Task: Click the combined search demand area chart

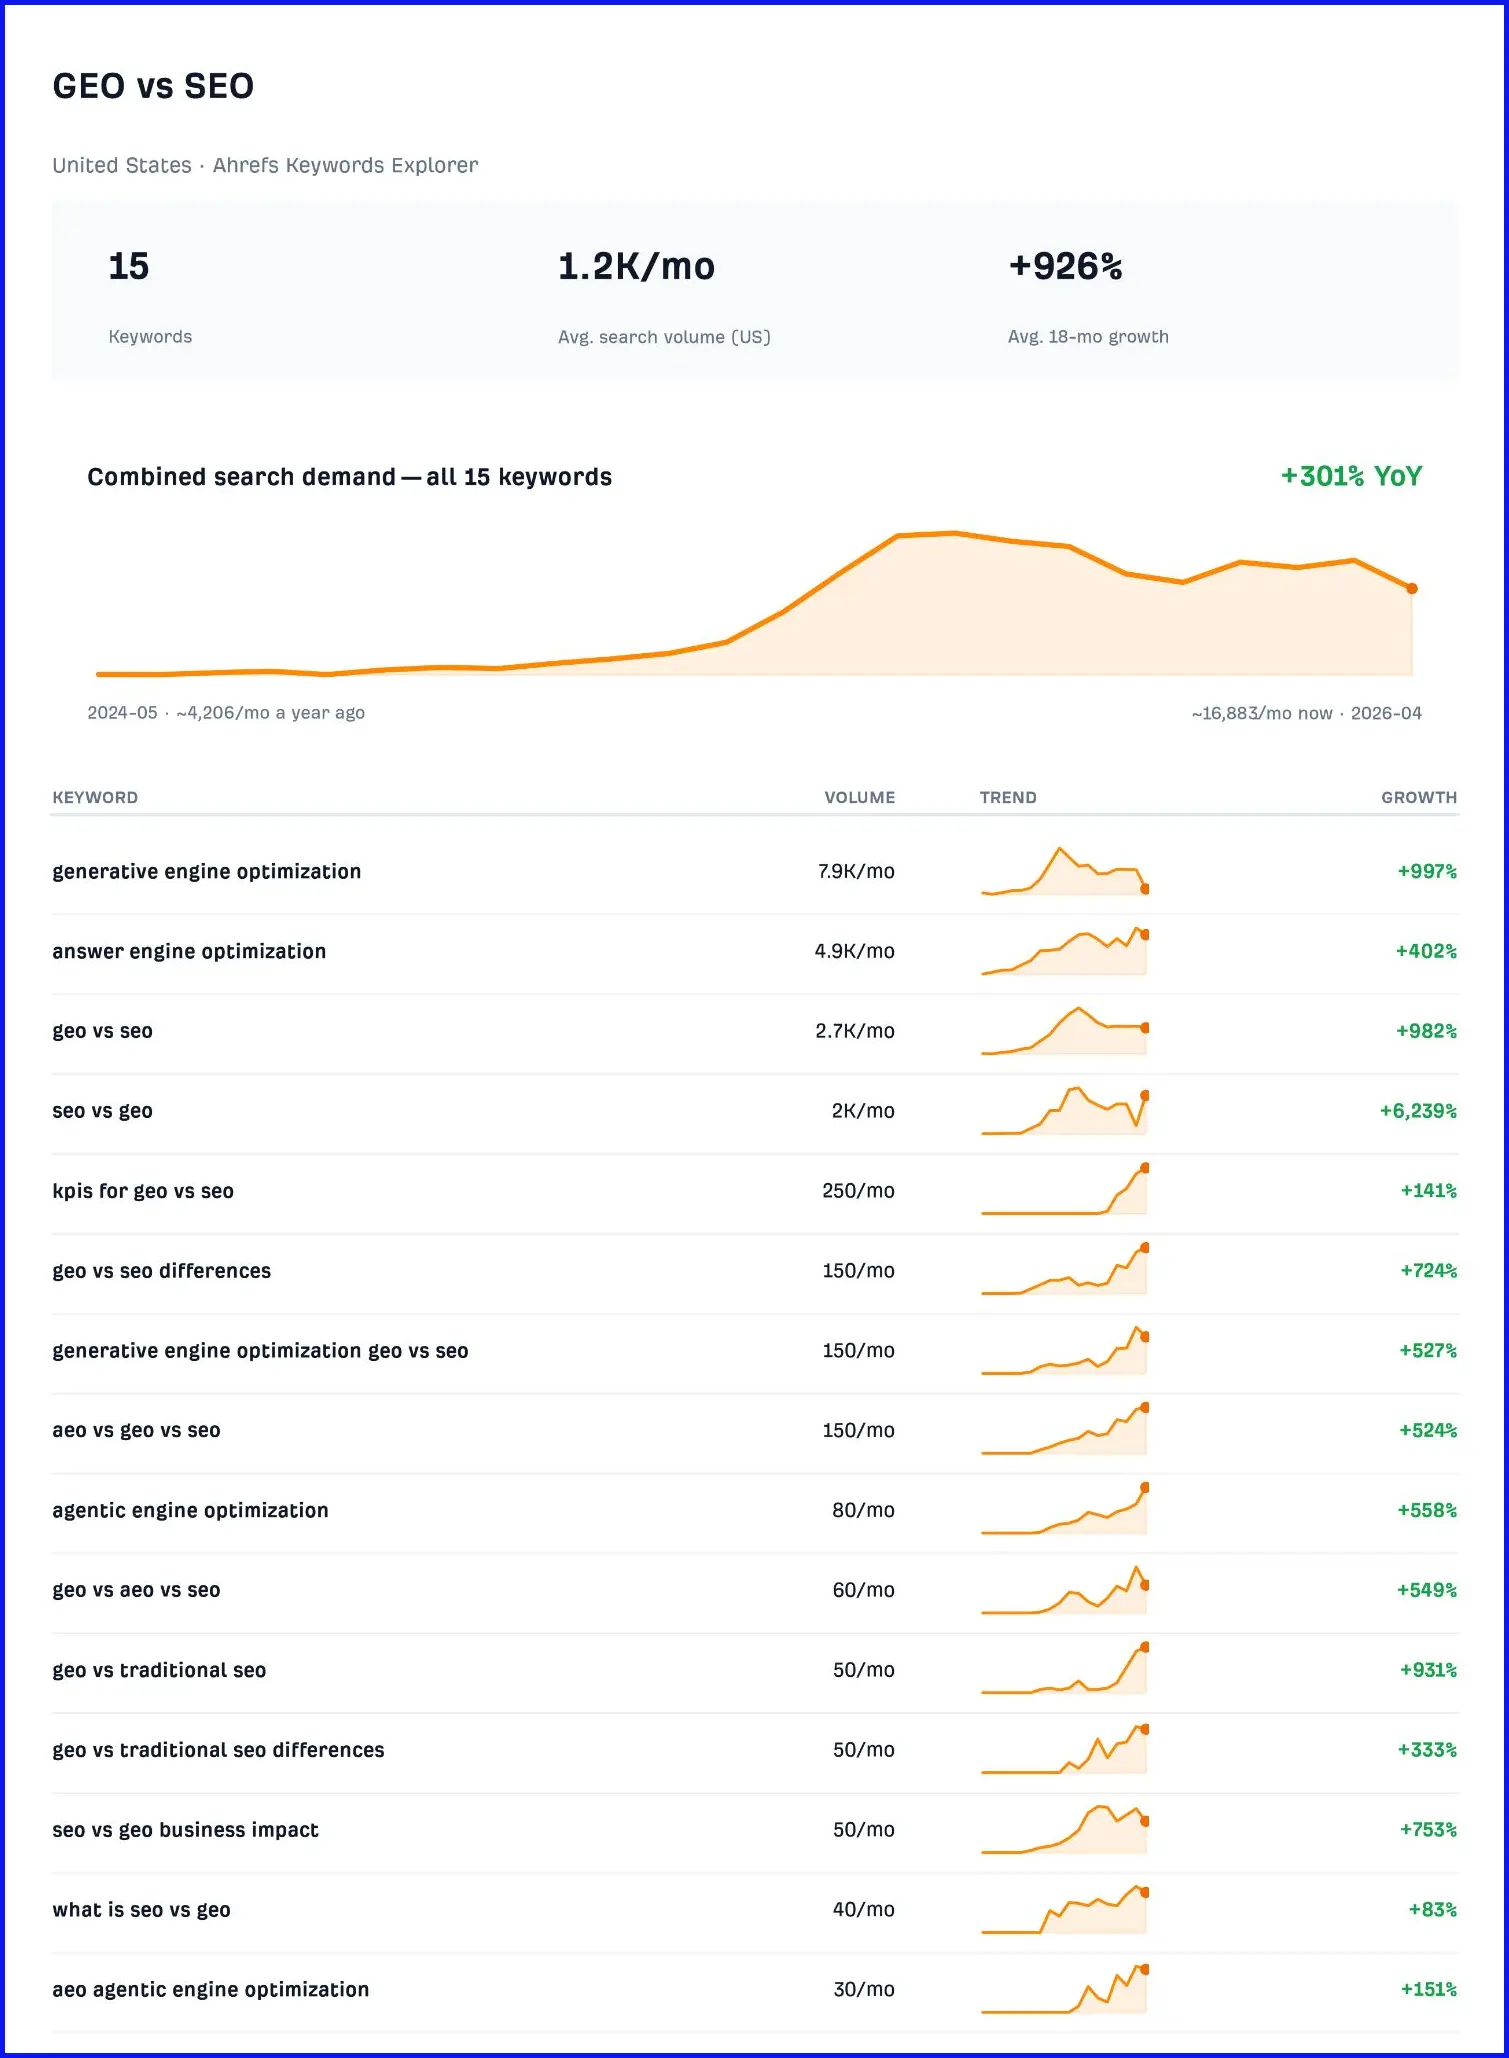Action: 754,604
